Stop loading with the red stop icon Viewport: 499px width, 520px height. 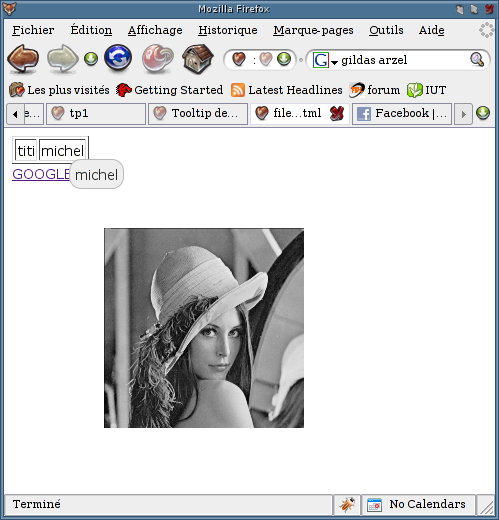158,59
